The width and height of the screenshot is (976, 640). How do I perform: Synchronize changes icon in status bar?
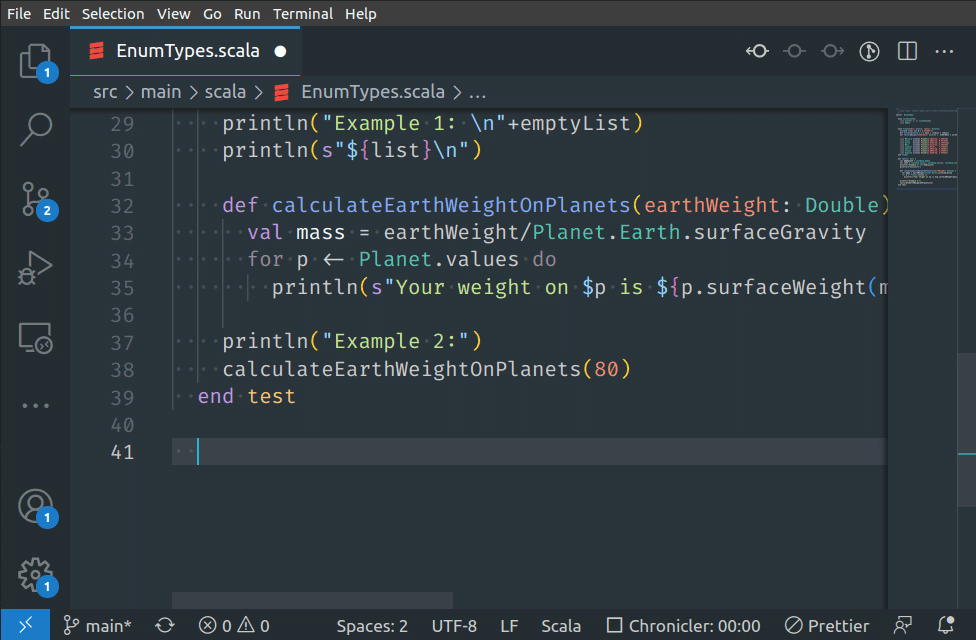point(165,626)
